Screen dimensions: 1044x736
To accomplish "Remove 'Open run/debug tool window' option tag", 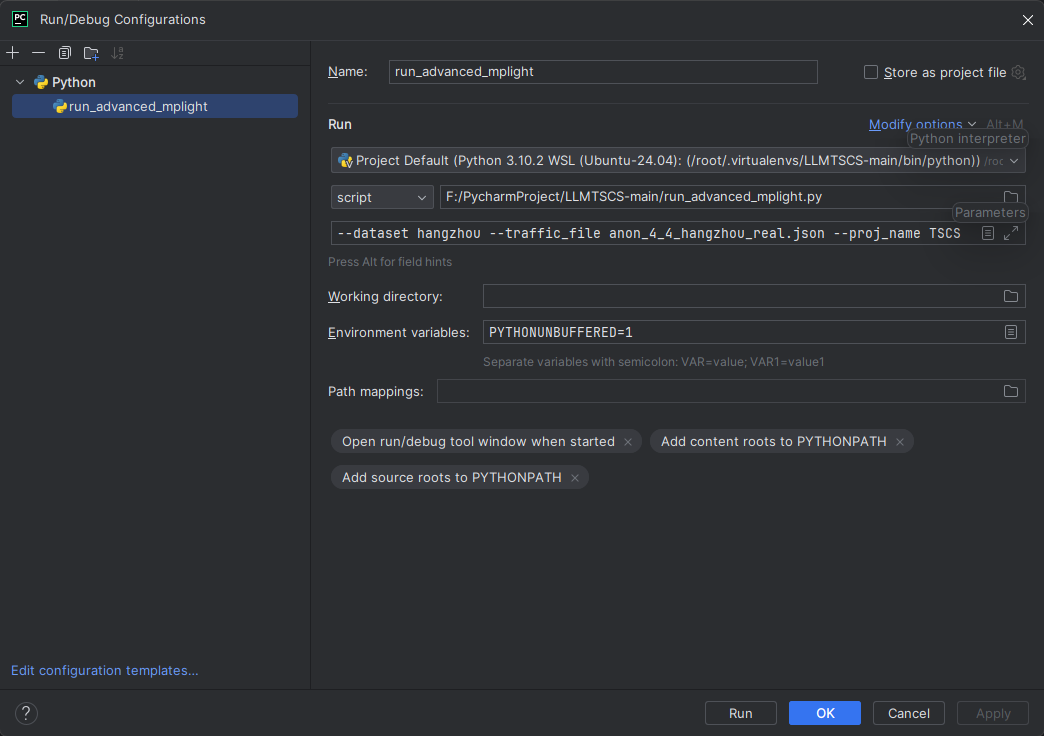I will tap(628, 442).
